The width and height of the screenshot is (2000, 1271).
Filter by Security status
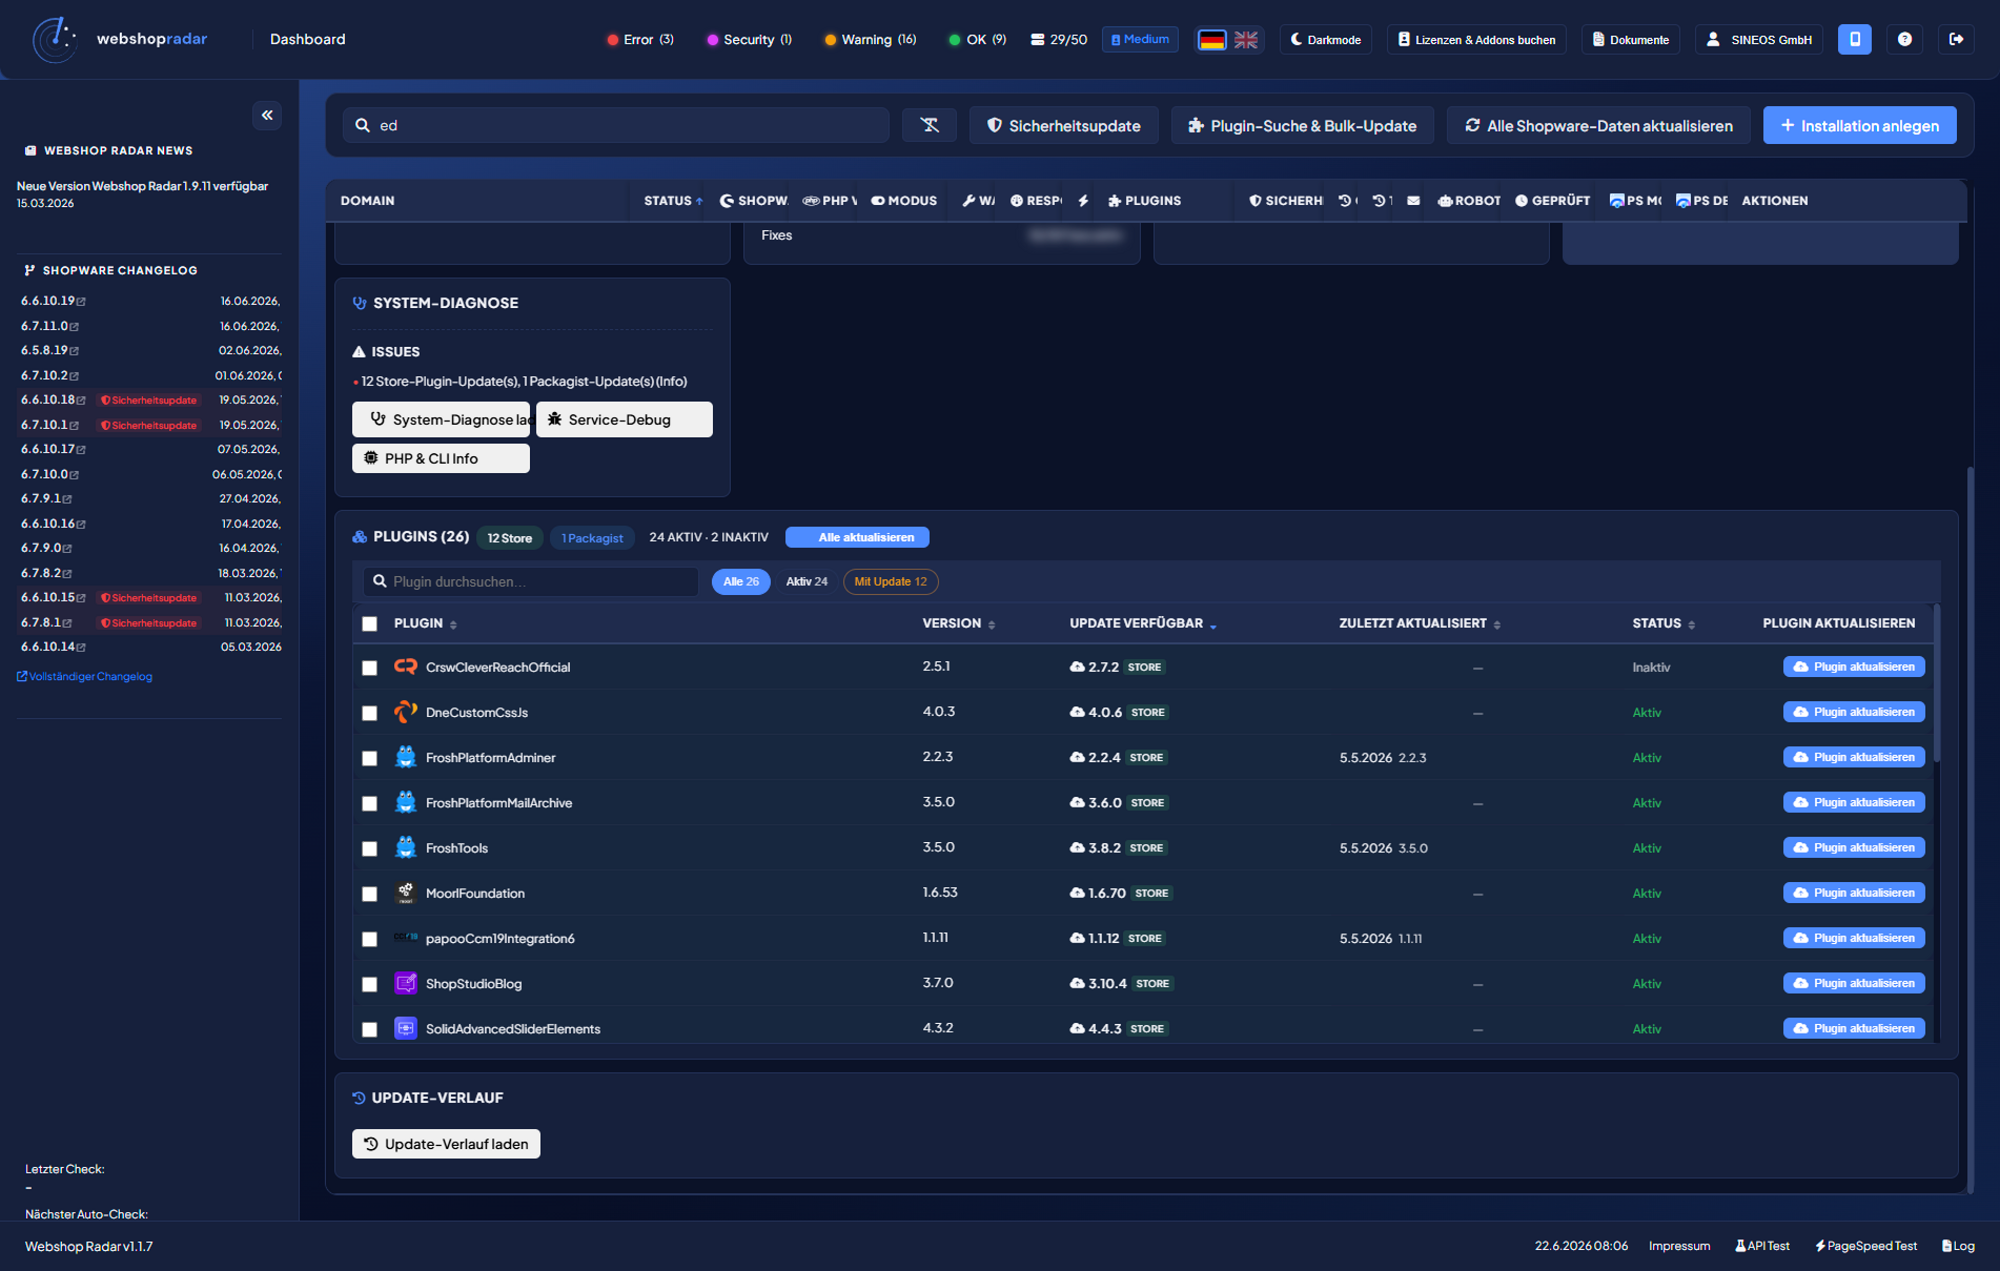tap(749, 40)
